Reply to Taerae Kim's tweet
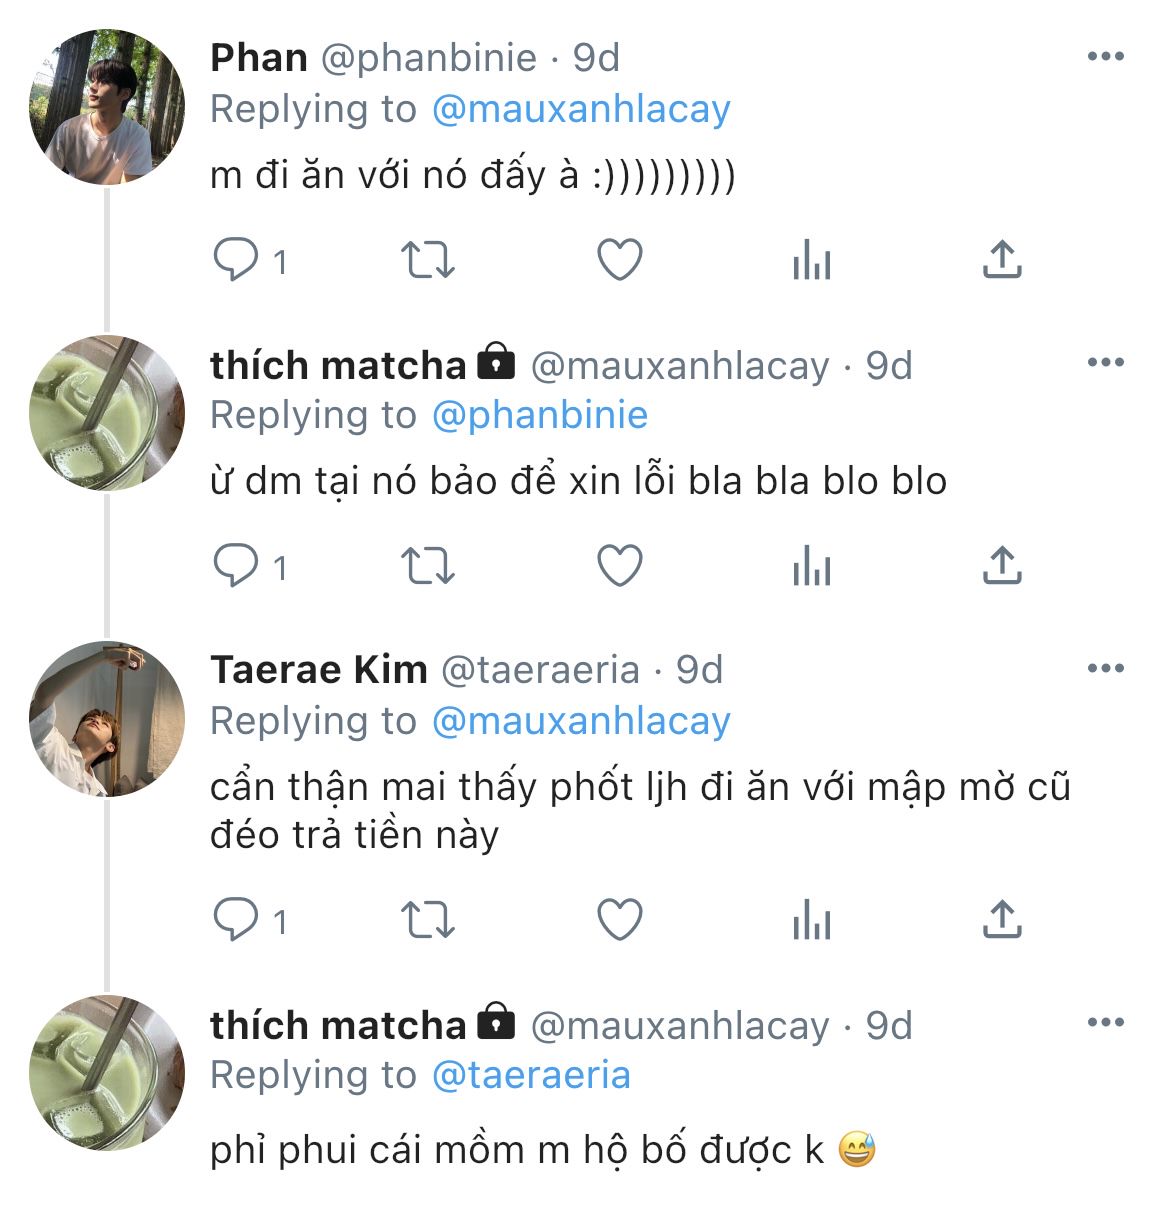 (x=236, y=920)
